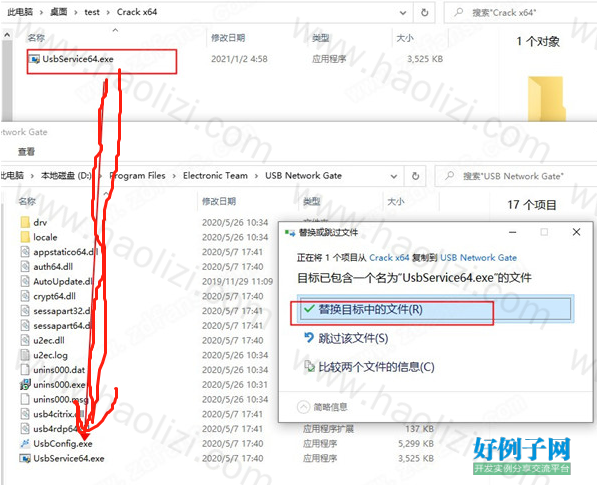Sort by 修改日期 column in USB Network Gate window
Screen dimensions: 597x485
[x=219, y=201]
